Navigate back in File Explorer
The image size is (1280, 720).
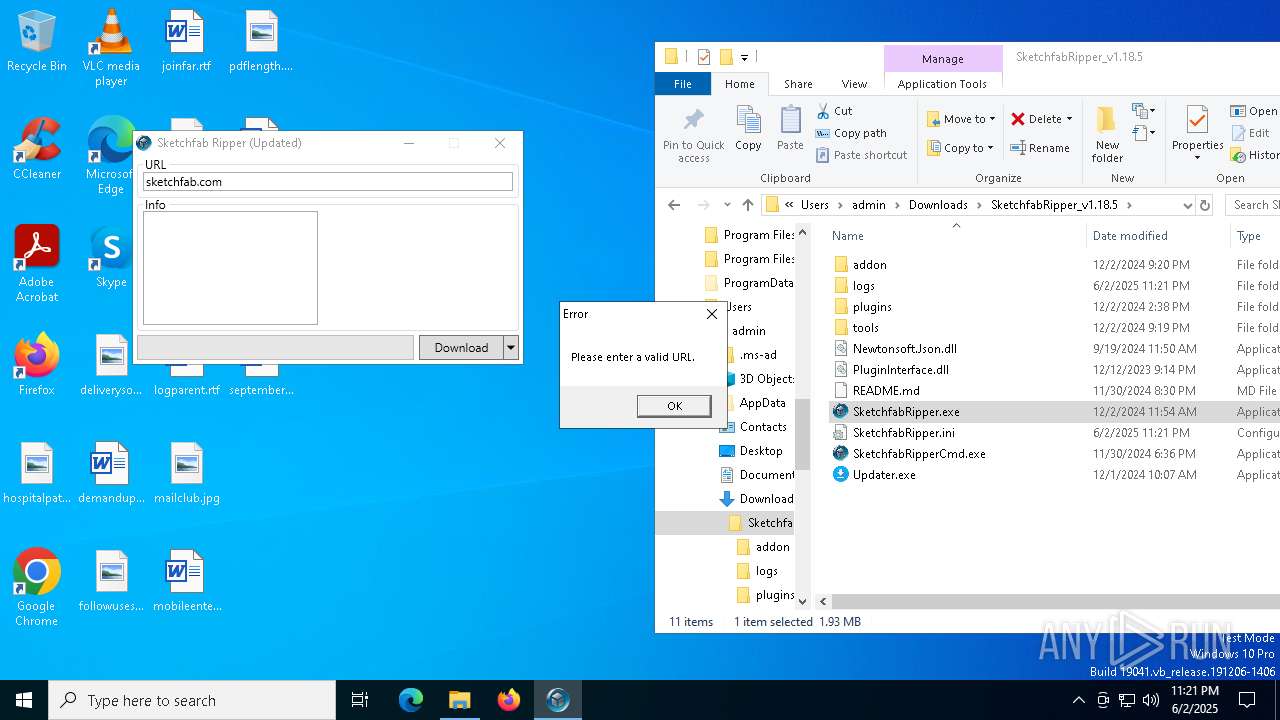[674, 205]
